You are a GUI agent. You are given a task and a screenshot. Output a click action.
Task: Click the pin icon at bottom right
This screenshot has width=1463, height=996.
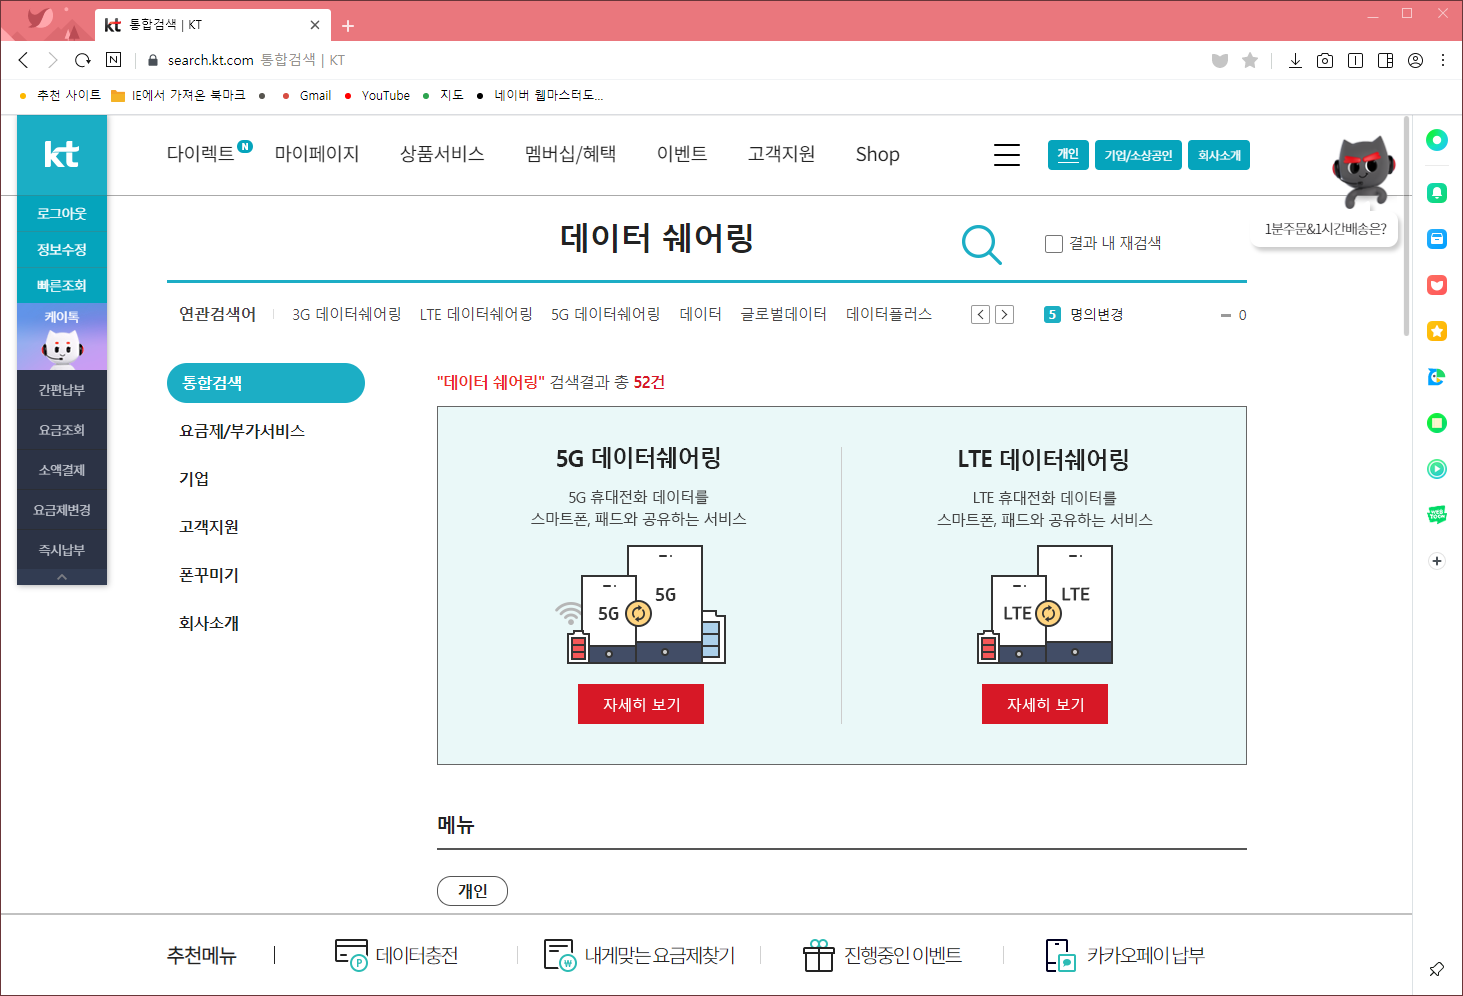pyautogui.click(x=1436, y=969)
